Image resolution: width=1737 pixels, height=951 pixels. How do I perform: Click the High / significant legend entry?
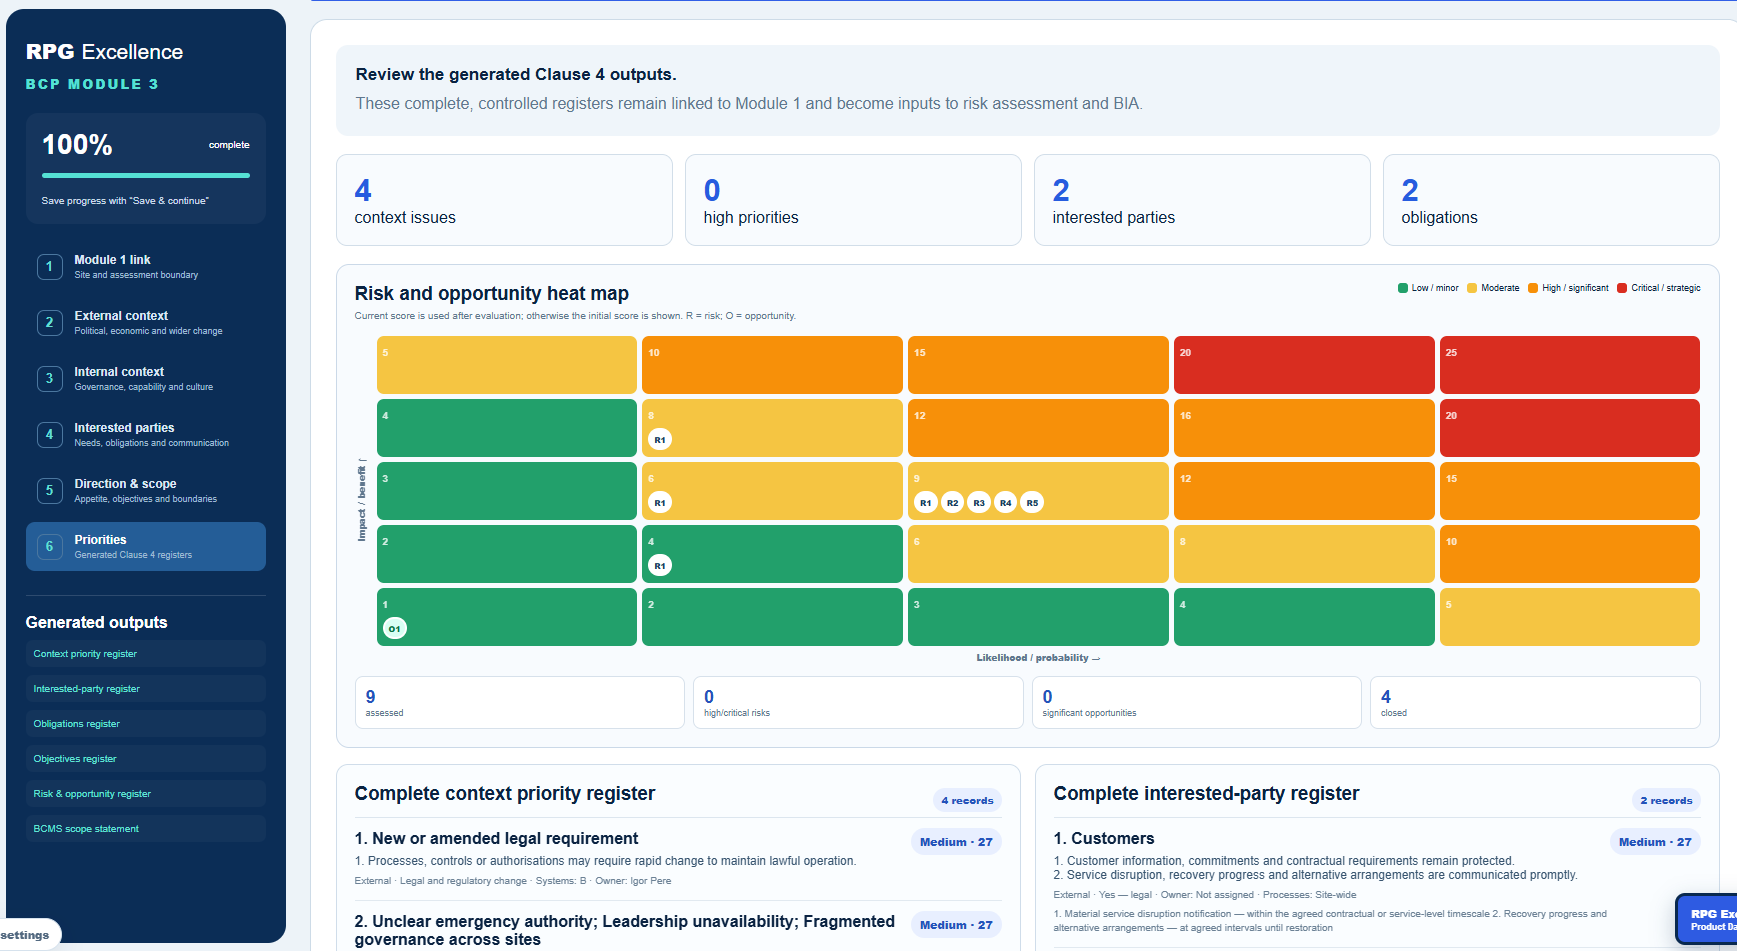1568,288
